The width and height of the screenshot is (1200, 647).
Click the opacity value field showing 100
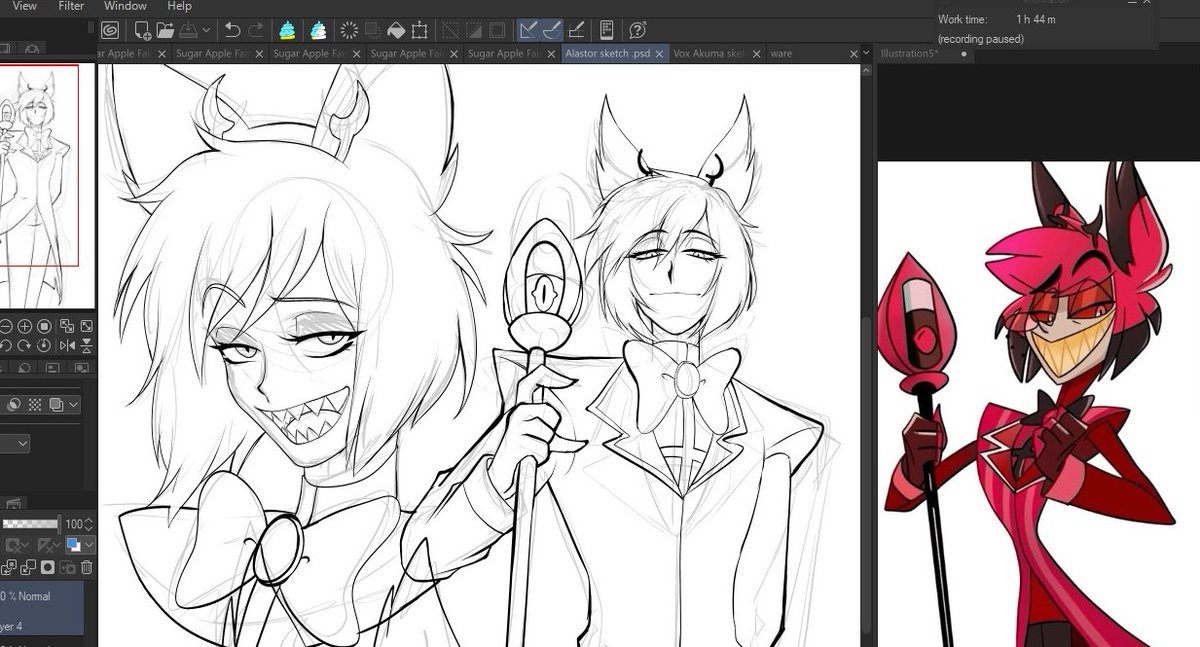coord(73,524)
